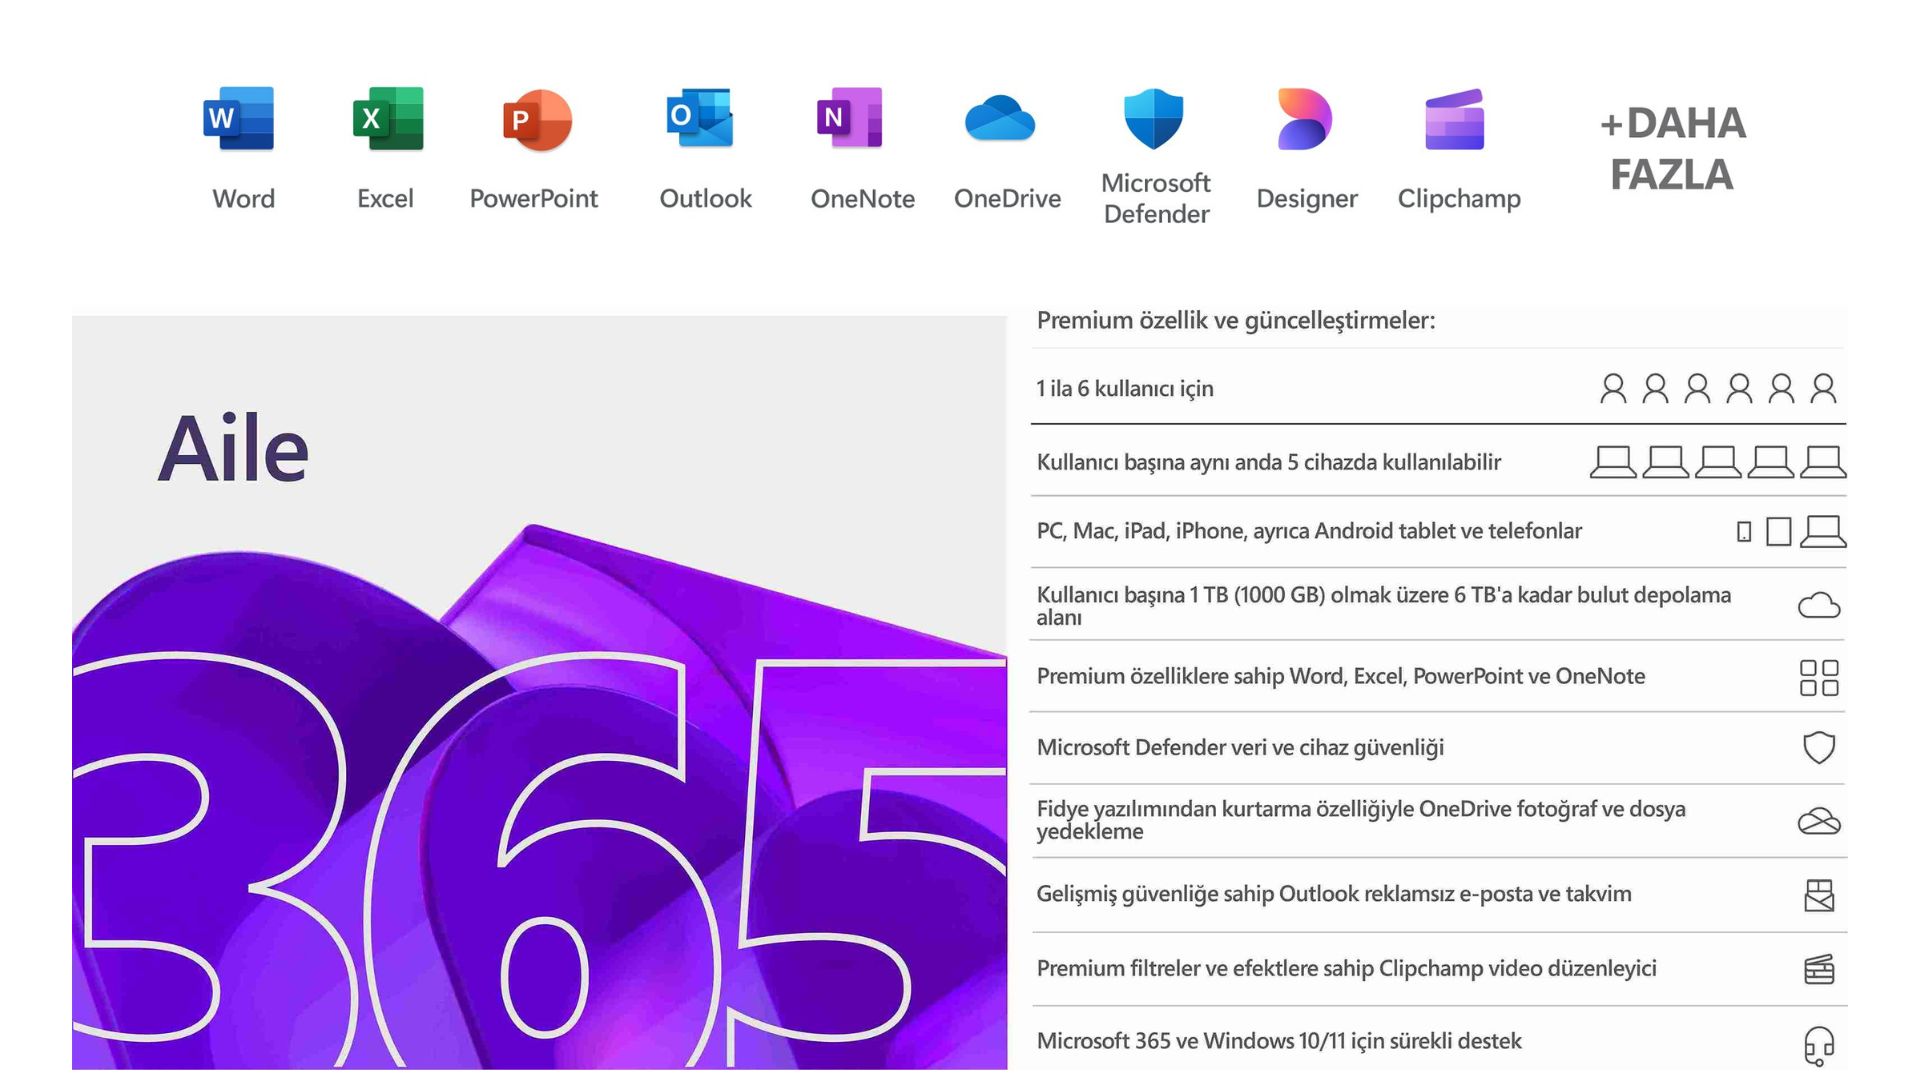Click the Word app icon
This screenshot has width=1920, height=1080.
pos(239,119)
